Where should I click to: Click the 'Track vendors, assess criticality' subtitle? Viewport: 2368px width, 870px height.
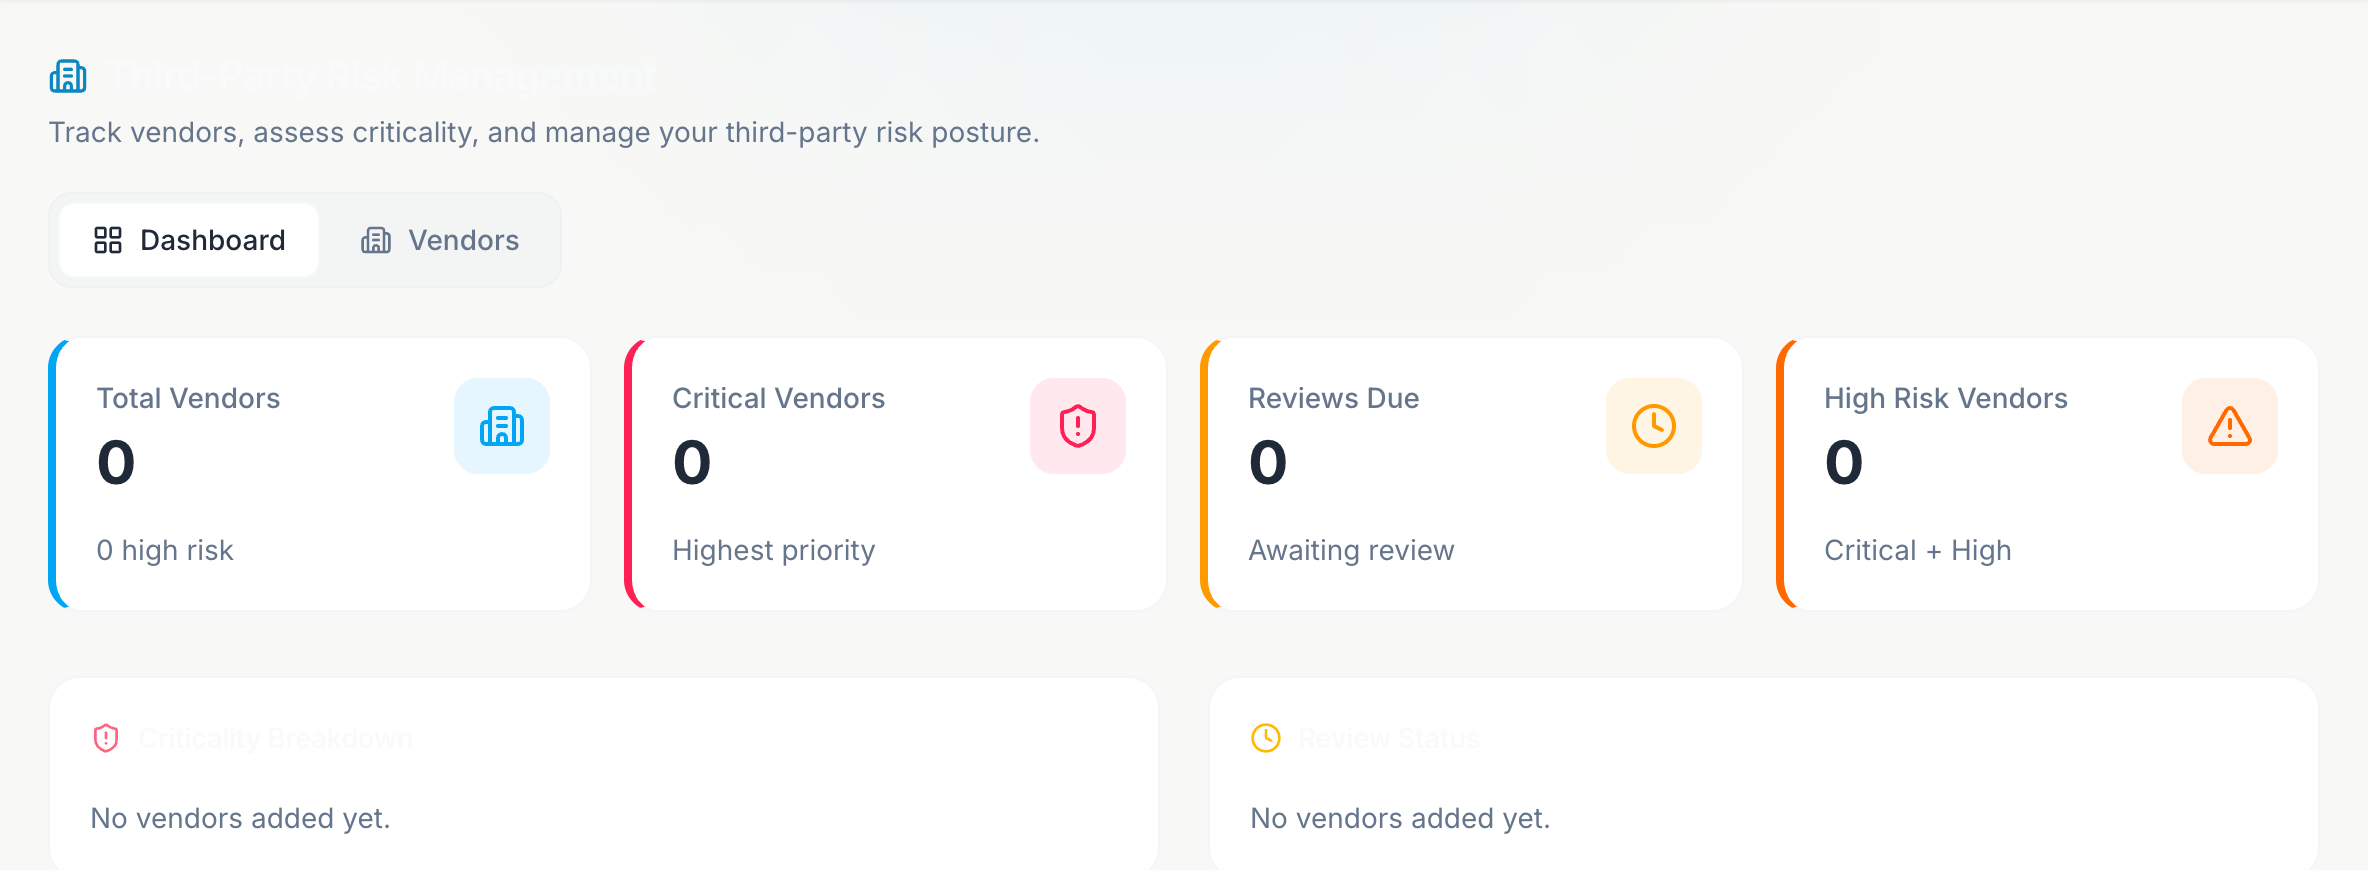coord(544,132)
